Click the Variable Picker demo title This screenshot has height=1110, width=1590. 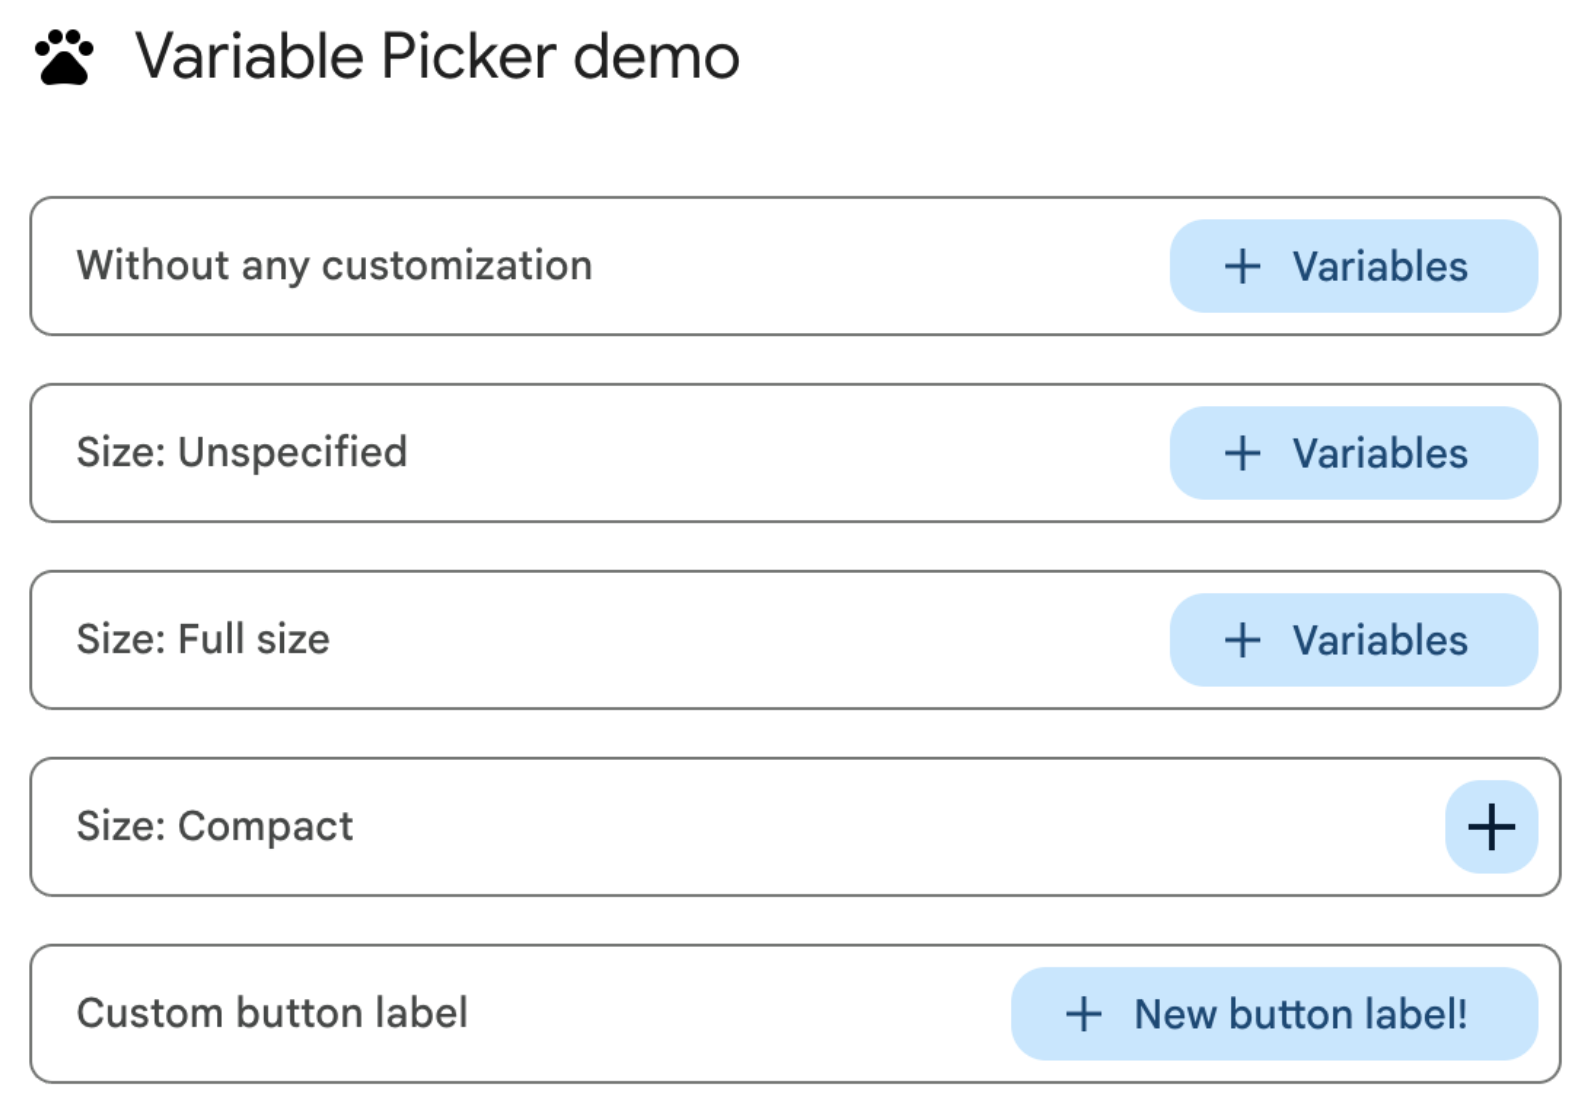click(438, 57)
